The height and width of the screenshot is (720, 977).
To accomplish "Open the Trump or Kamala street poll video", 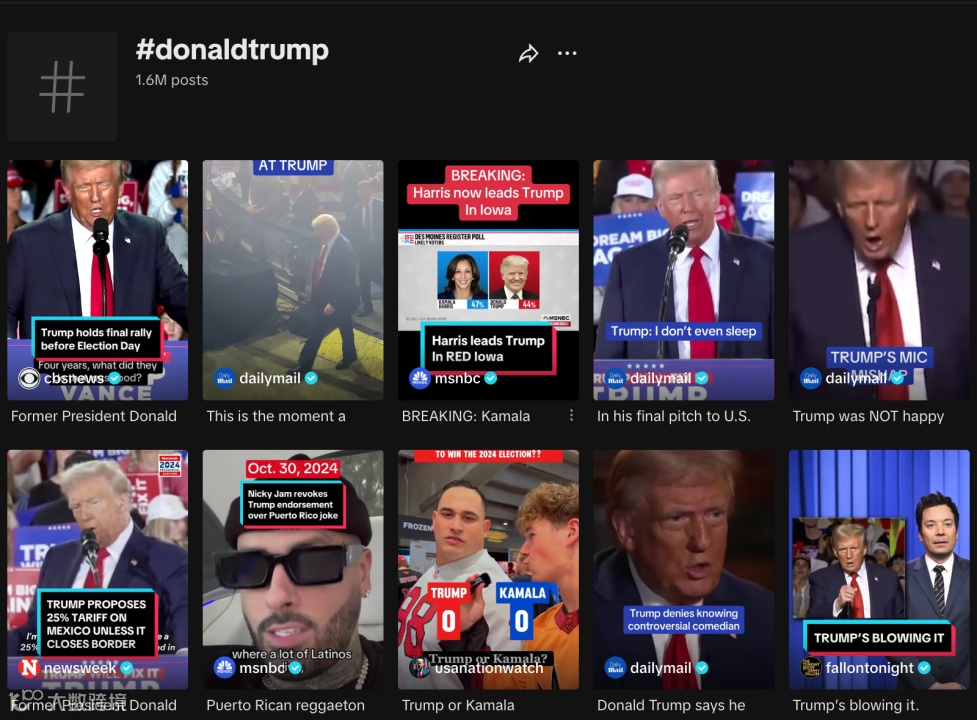I will (x=488, y=569).
